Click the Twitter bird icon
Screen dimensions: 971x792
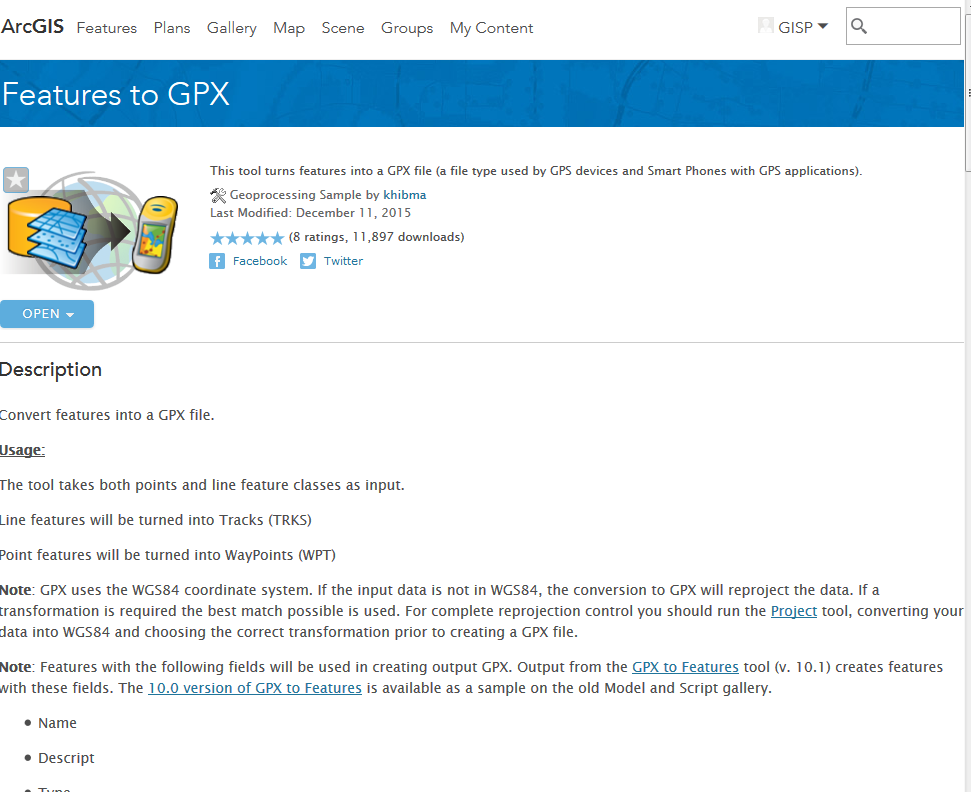[x=308, y=261]
